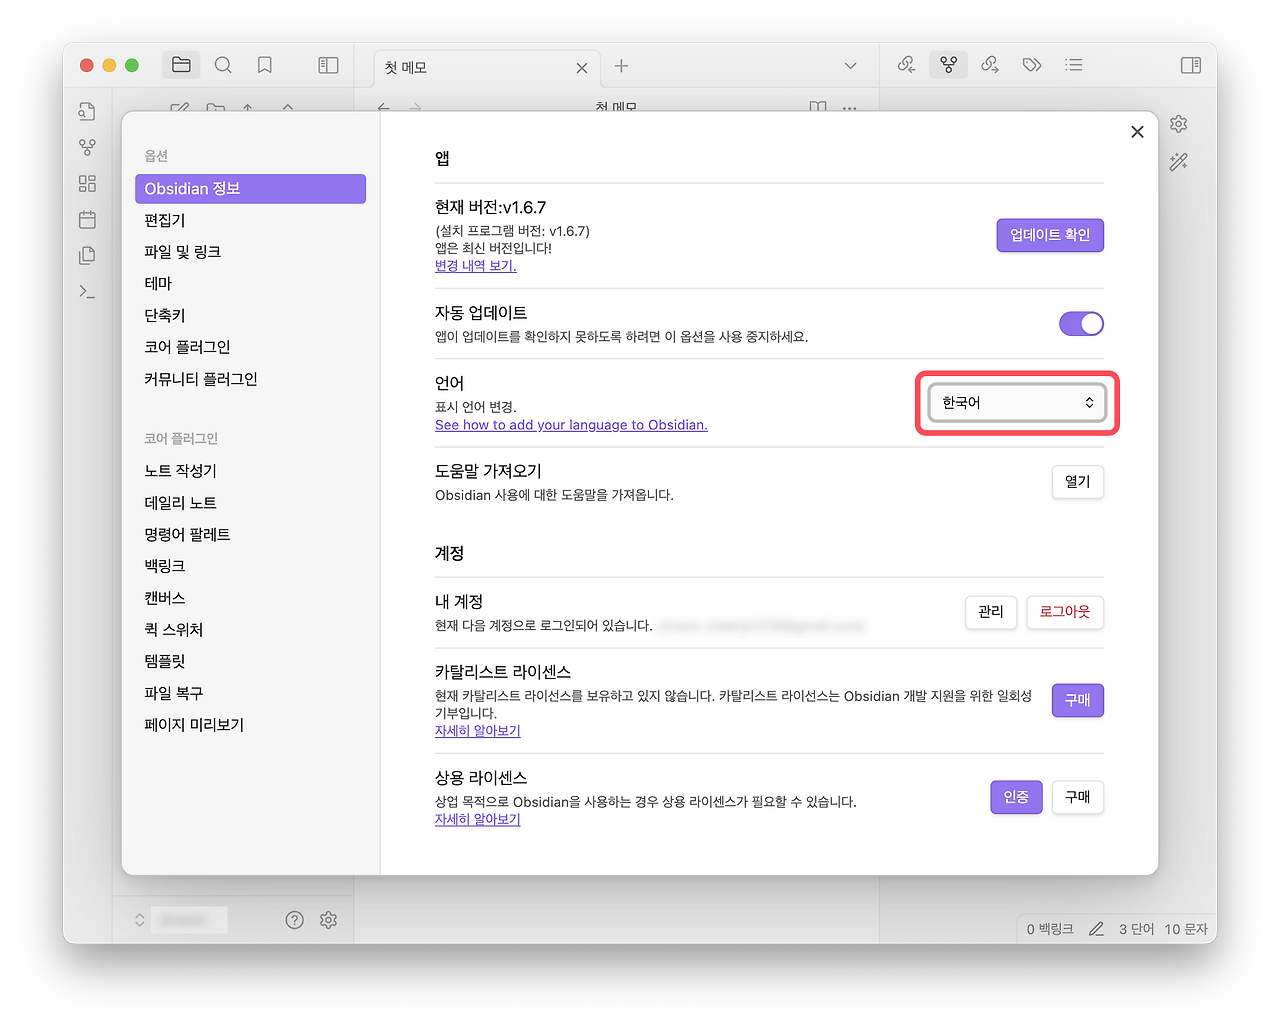Click the 로그아웃 button

coord(1065,612)
